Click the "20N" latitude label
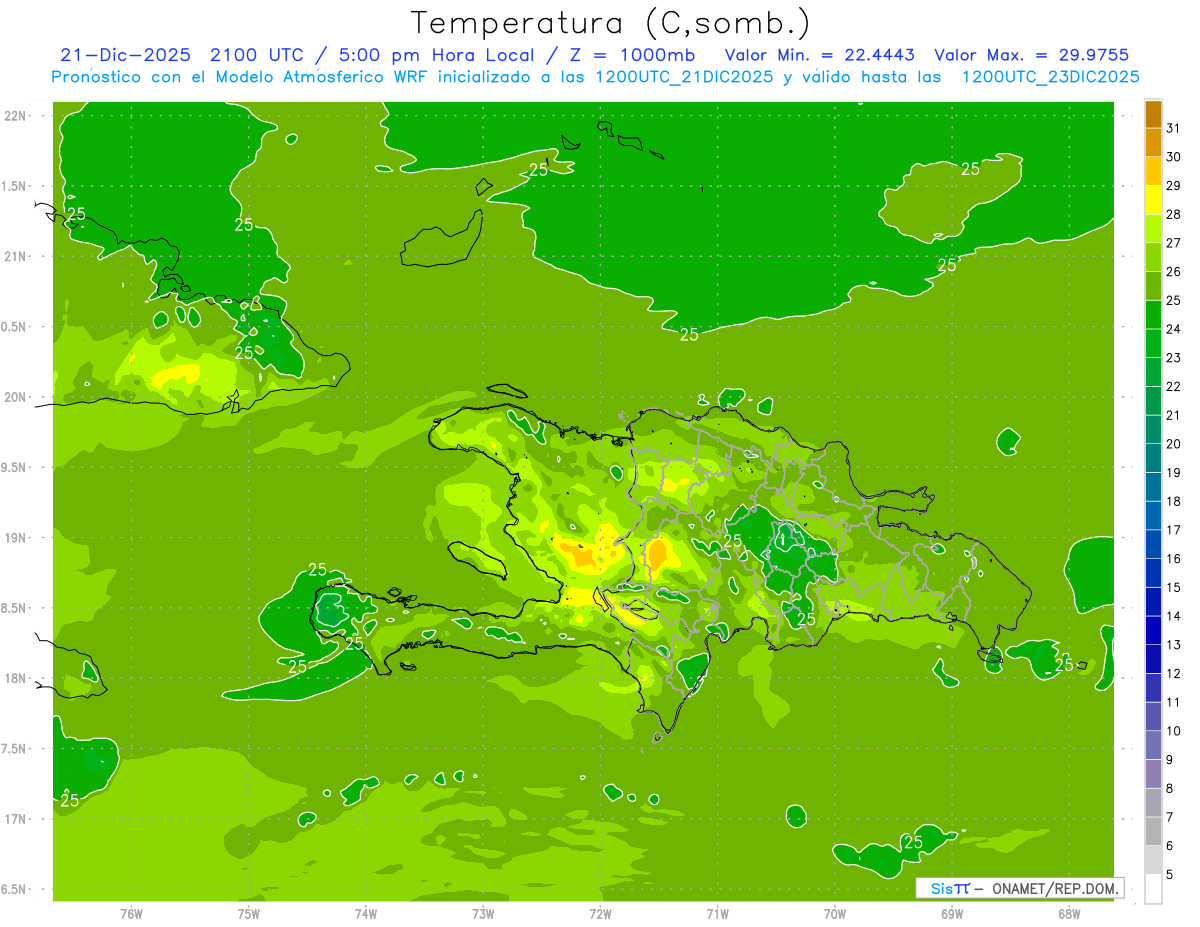Screen dimensions: 1200x927 point(16,397)
